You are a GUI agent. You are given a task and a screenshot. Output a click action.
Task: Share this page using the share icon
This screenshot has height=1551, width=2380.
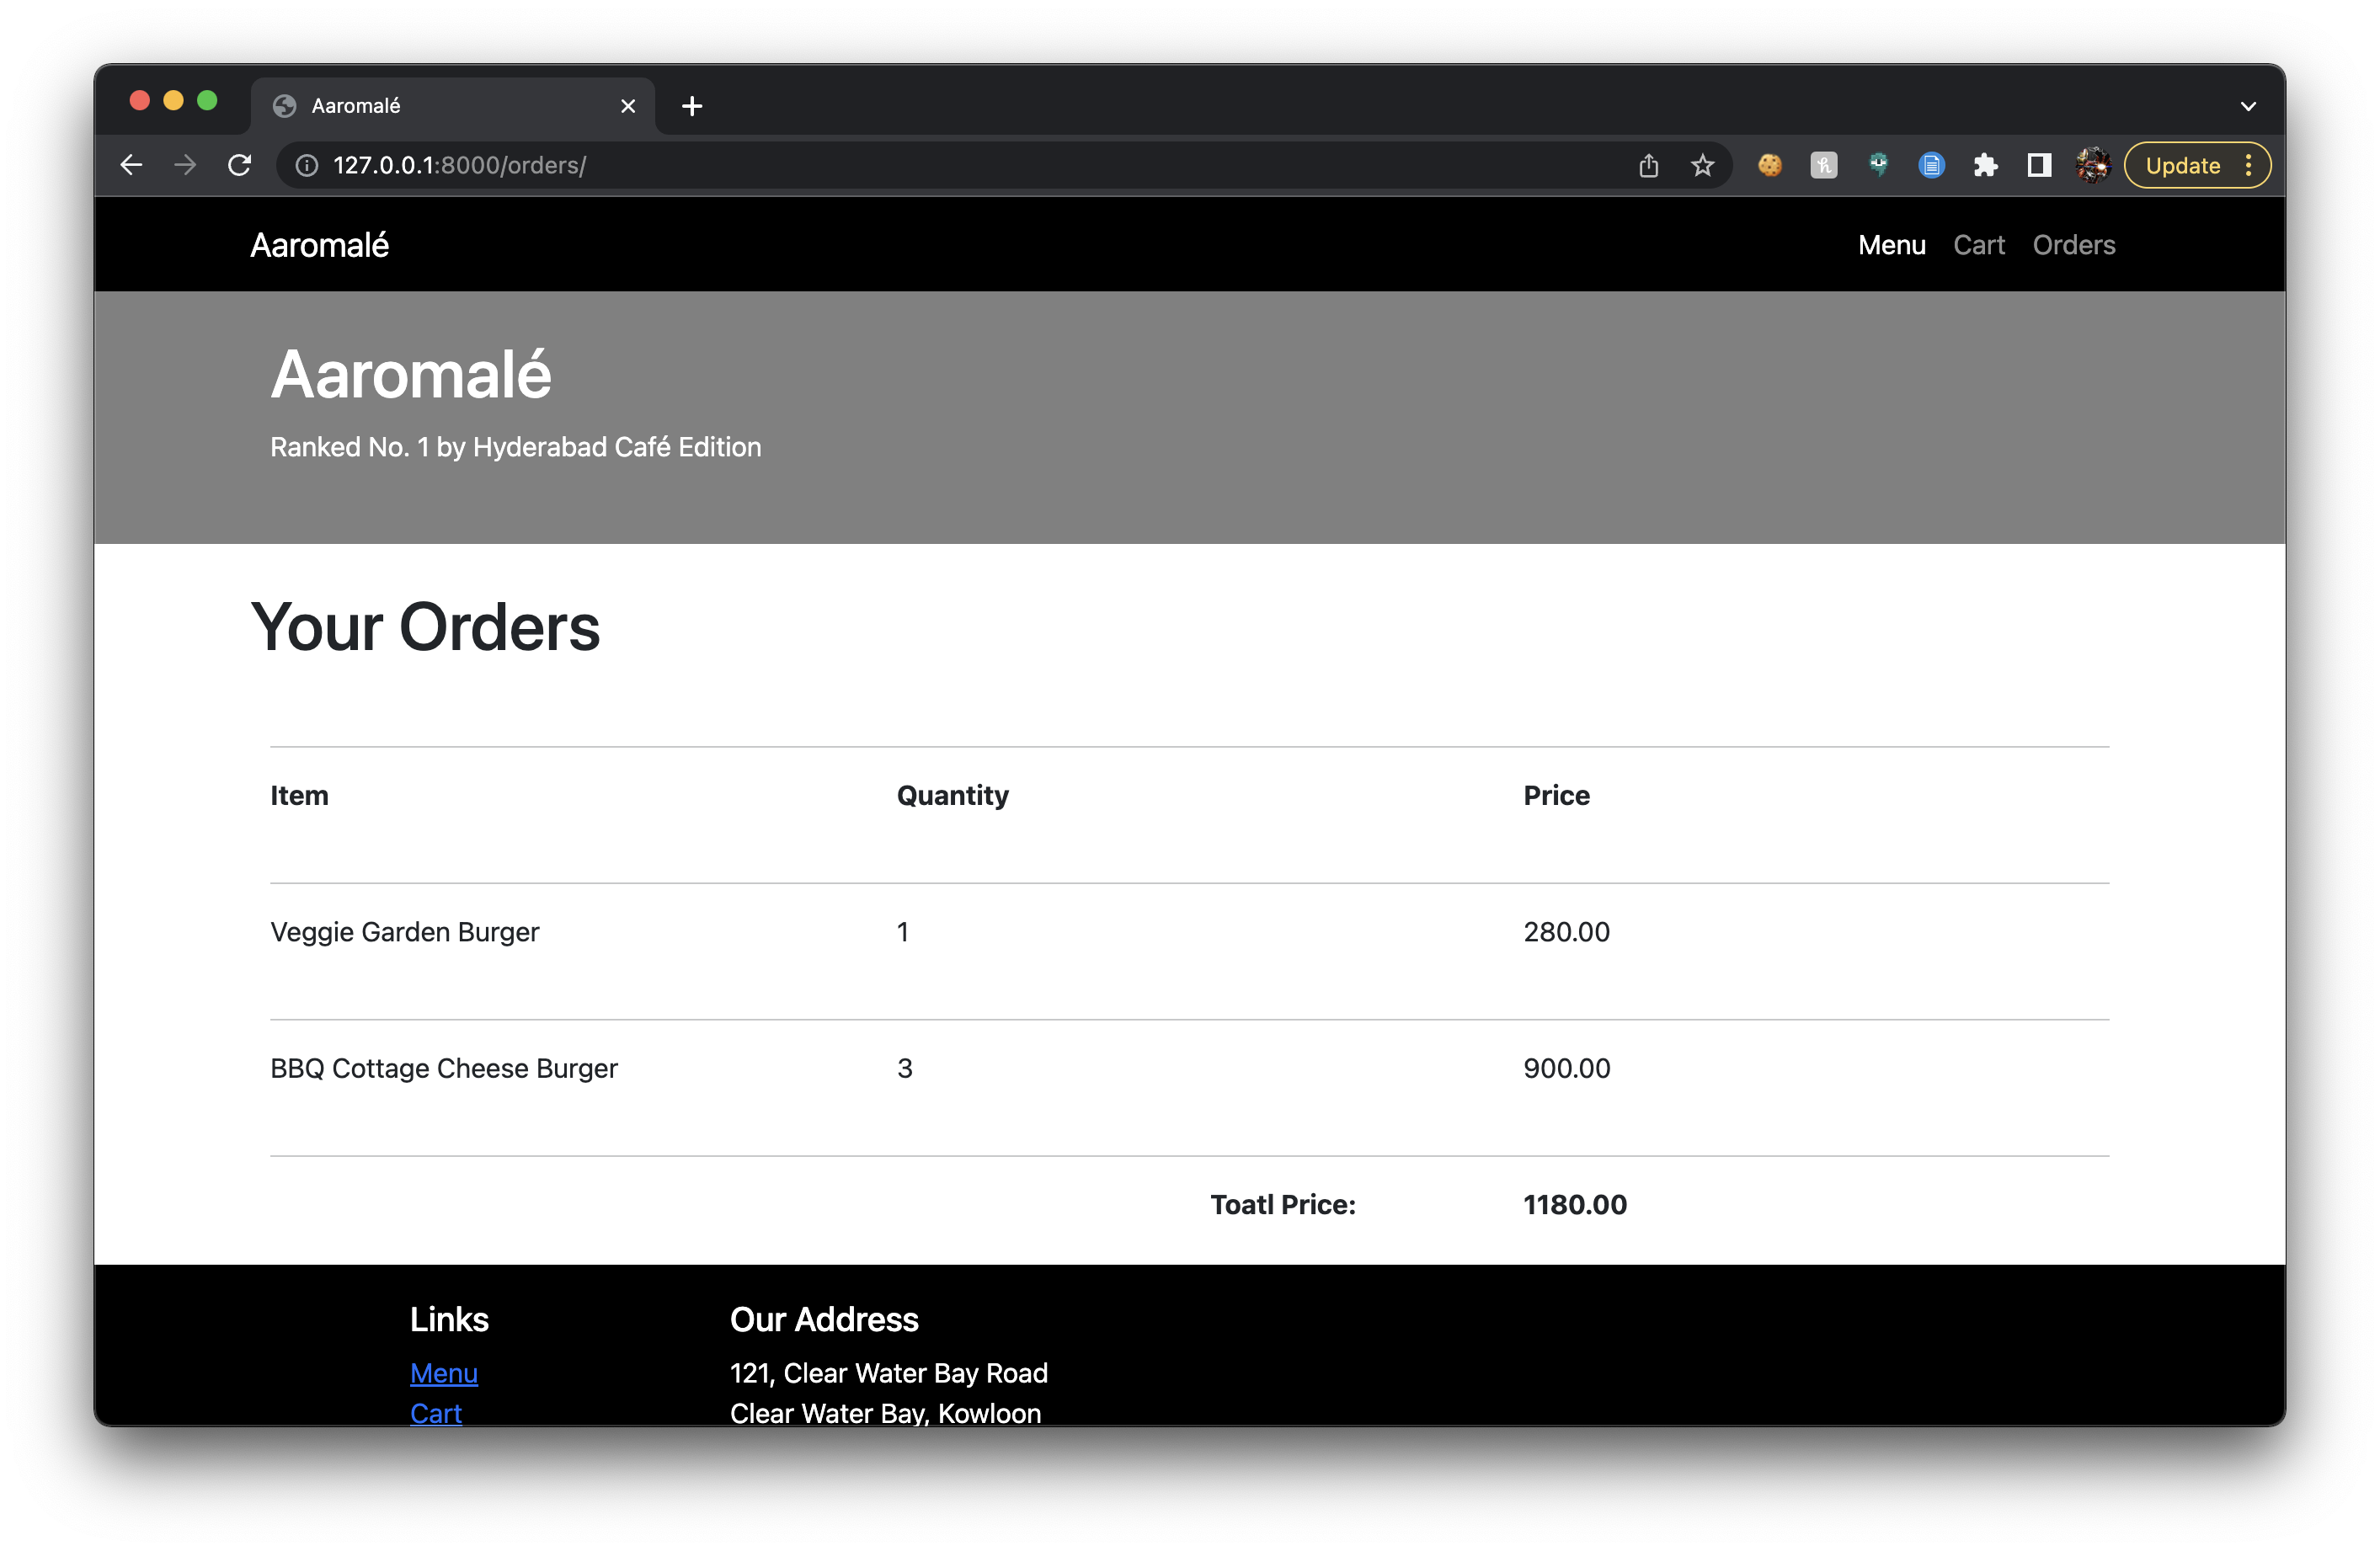(1649, 165)
